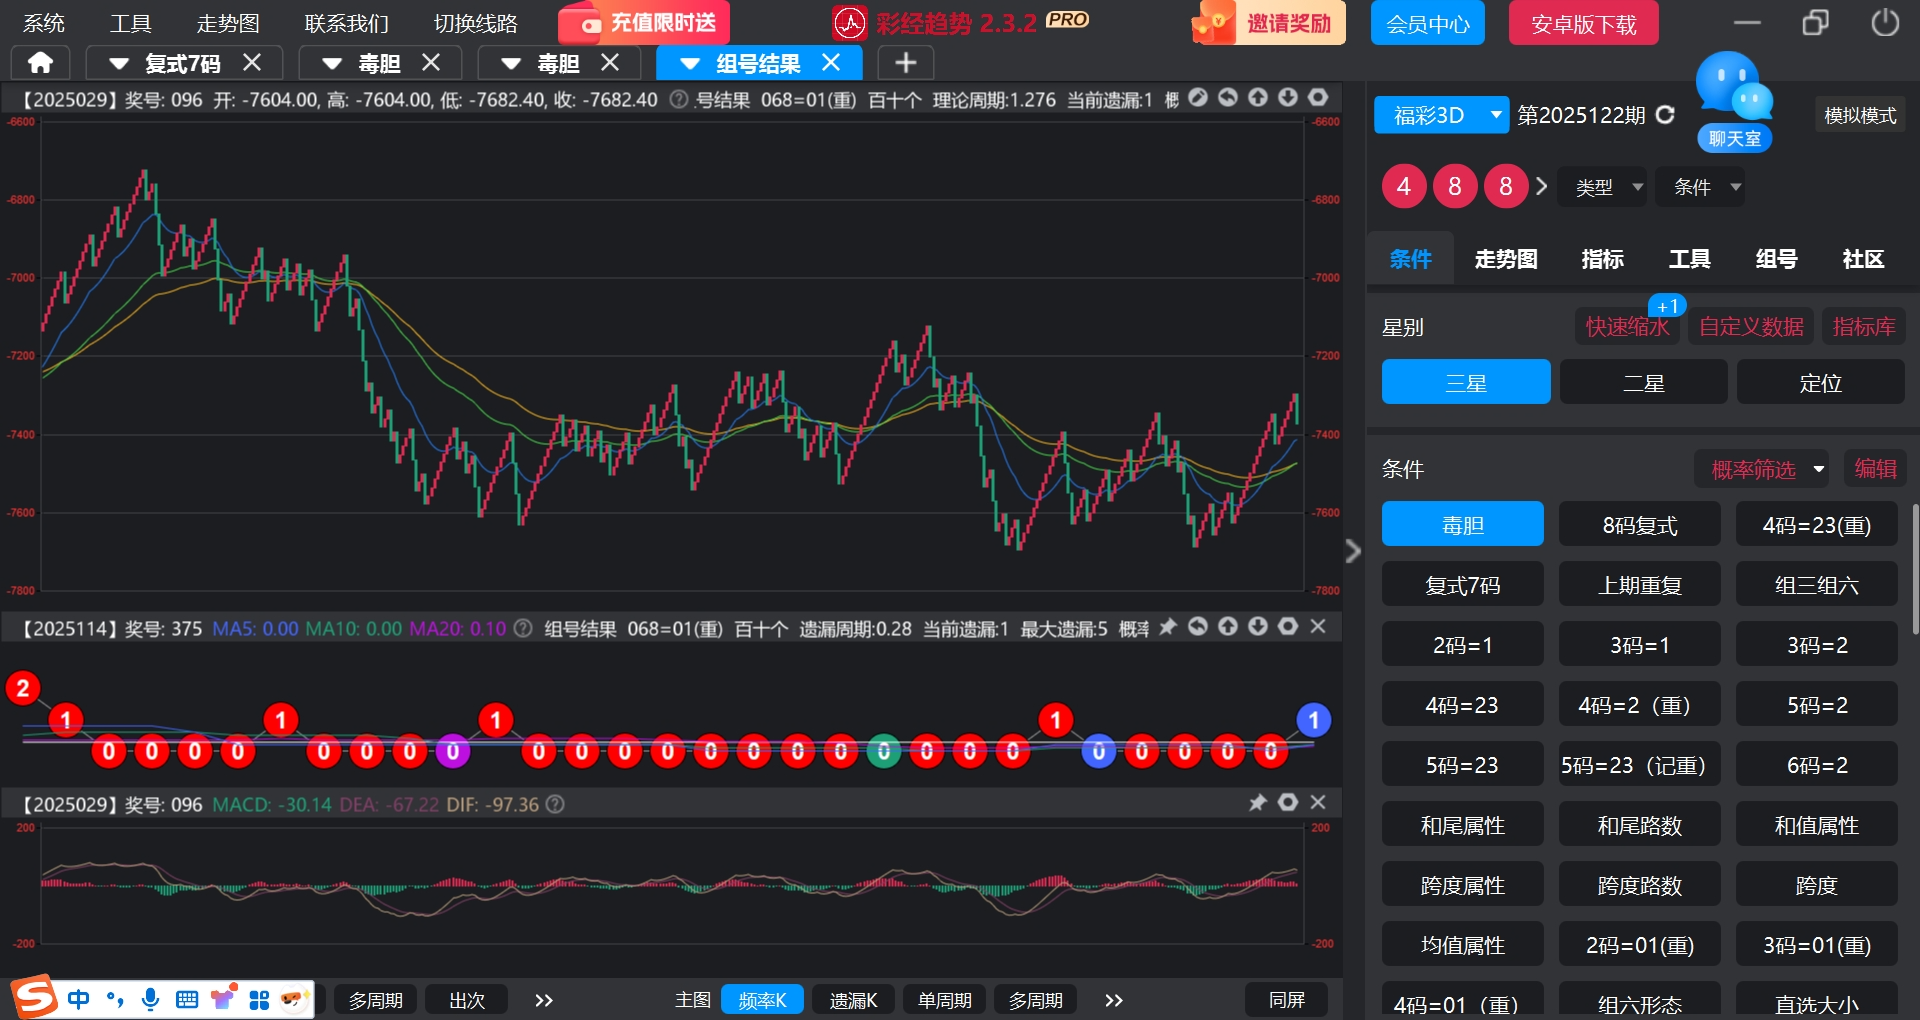Open MACD panel settings hexagon icon
The image size is (1920, 1020).
[1288, 803]
